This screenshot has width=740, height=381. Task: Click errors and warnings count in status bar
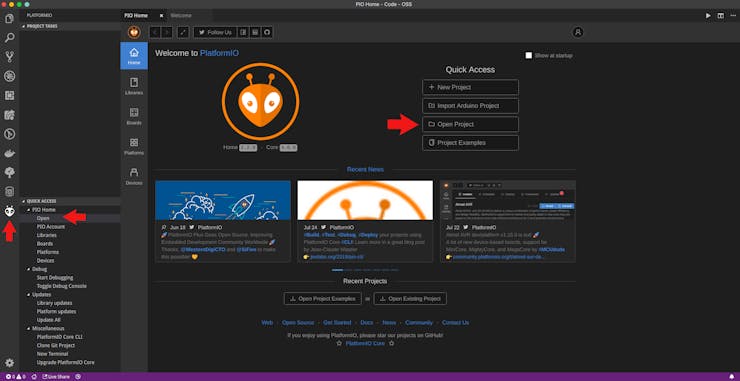pyautogui.click(x=15, y=377)
